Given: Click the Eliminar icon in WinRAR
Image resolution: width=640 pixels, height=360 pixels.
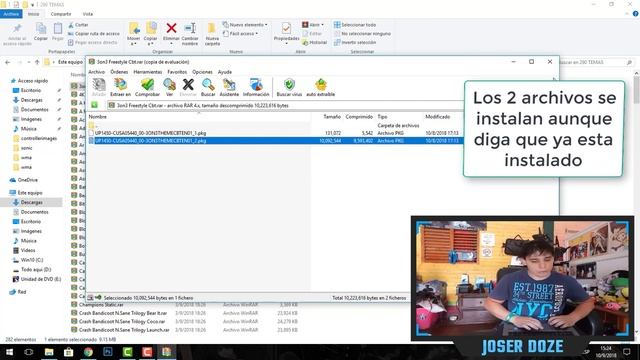Looking at the screenshot, I should coord(188,87).
